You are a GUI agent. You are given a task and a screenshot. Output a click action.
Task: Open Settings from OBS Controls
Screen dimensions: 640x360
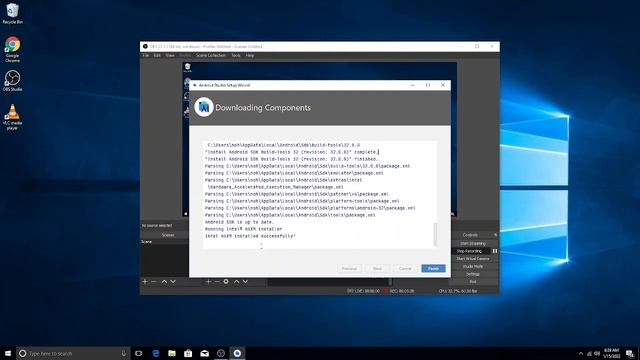pyautogui.click(x=473, y=274)
